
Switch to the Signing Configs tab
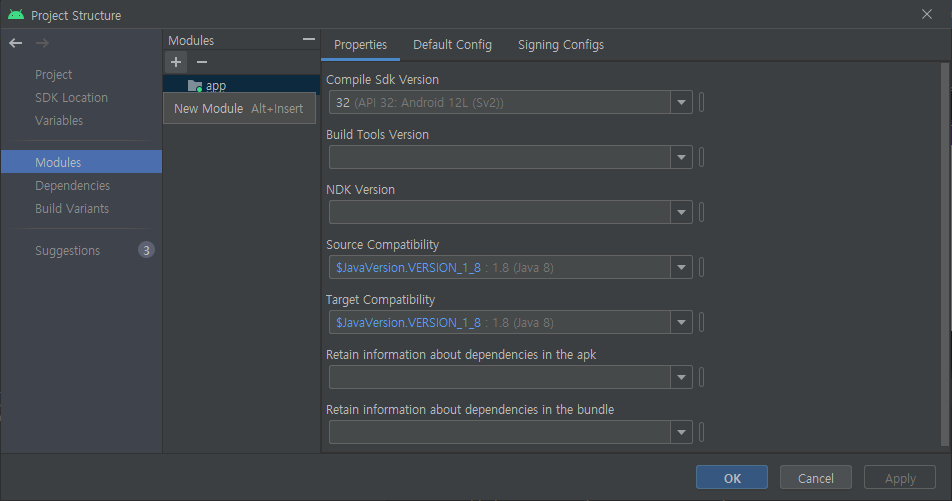561,45
